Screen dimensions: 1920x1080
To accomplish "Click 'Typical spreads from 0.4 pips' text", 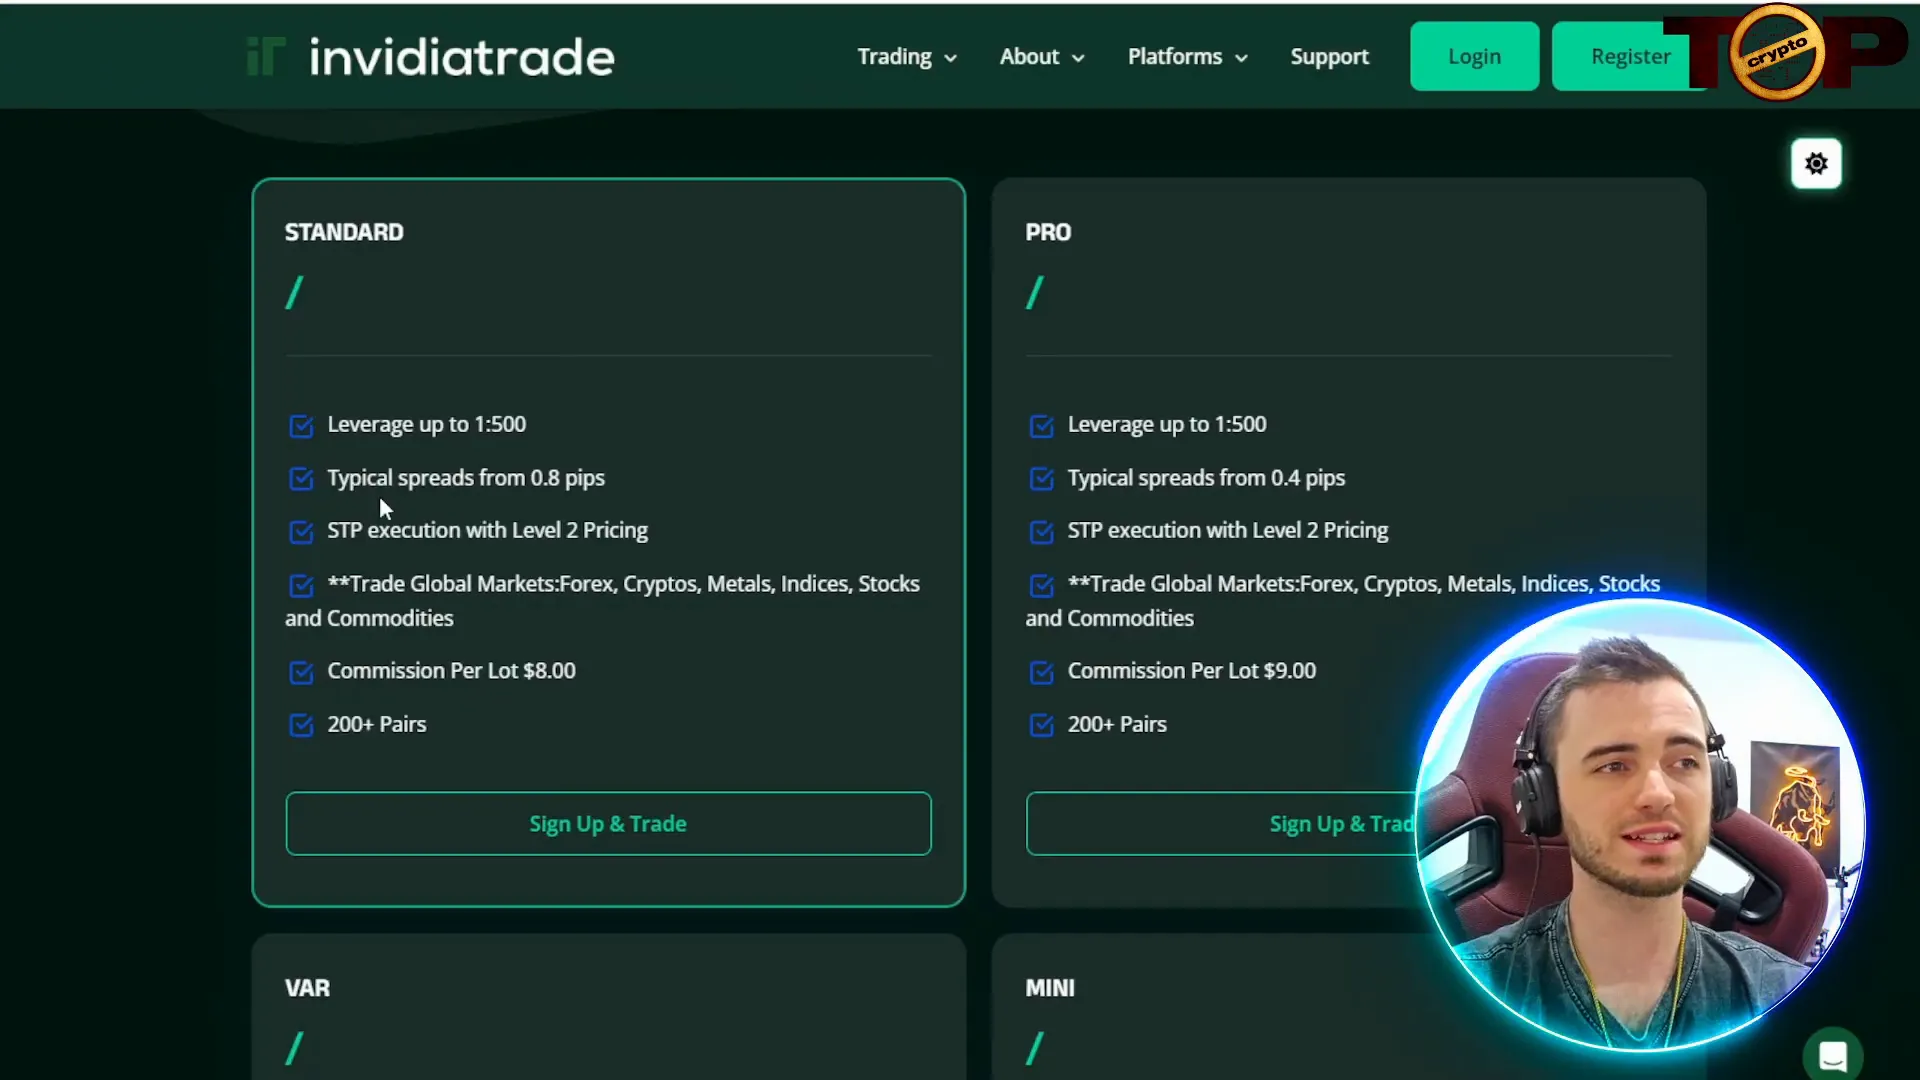I will click(1206, 478).
